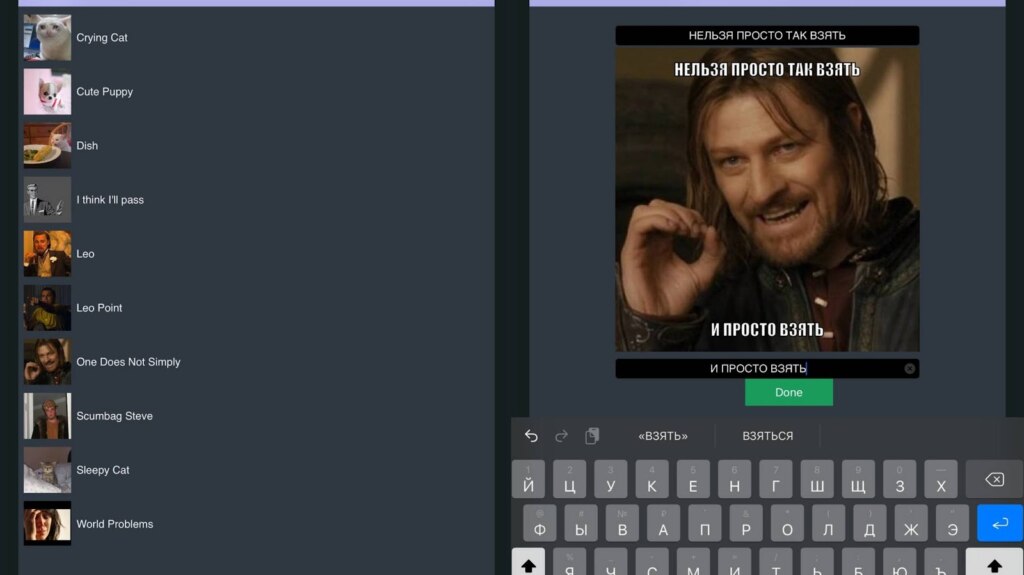Click the 'One Does Not Simply' label
Image resolution: width=1024 pixels, height=575 pixels.
[x=128, y=362]
